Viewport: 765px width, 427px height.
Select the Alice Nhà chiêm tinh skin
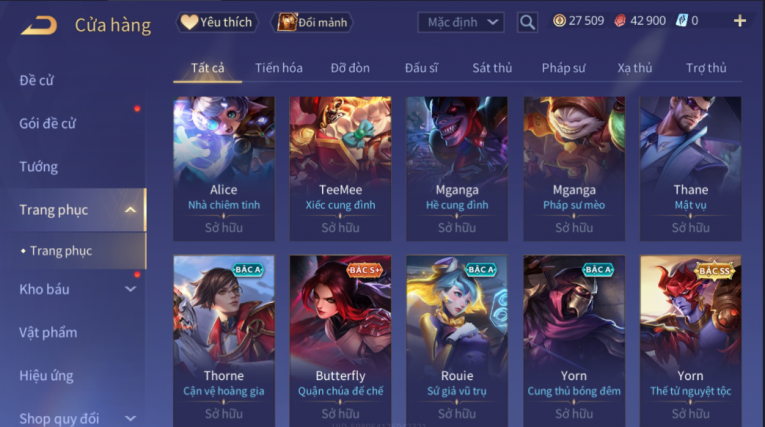pos(224,168)
